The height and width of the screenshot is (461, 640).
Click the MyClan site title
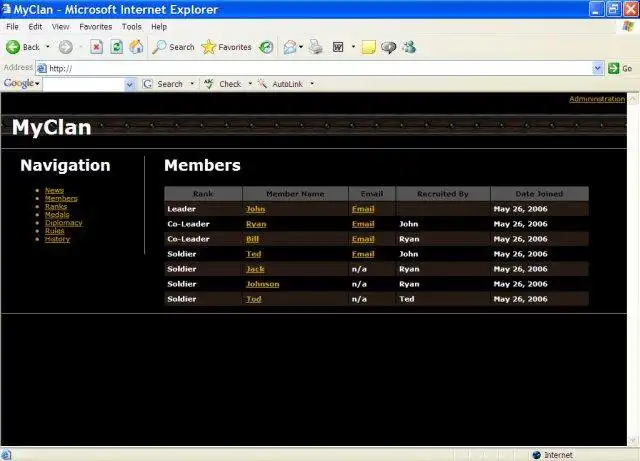point(51,127)
